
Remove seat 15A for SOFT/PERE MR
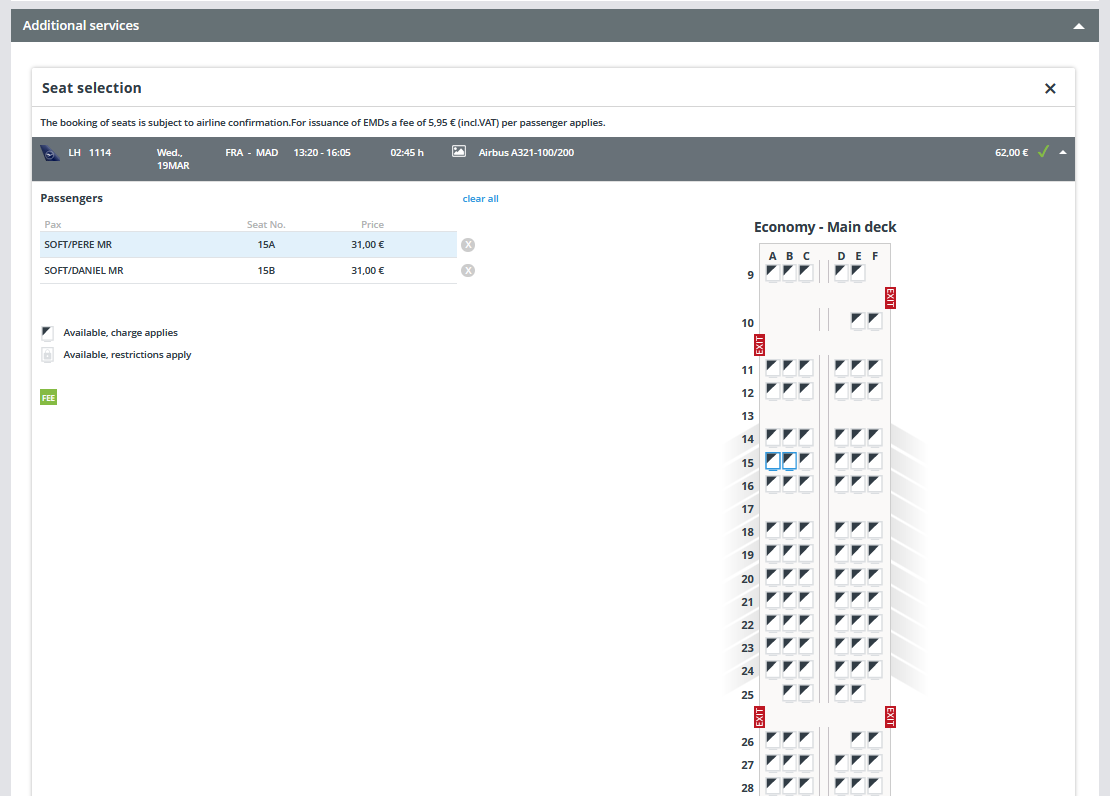click(x=468, y=245)
